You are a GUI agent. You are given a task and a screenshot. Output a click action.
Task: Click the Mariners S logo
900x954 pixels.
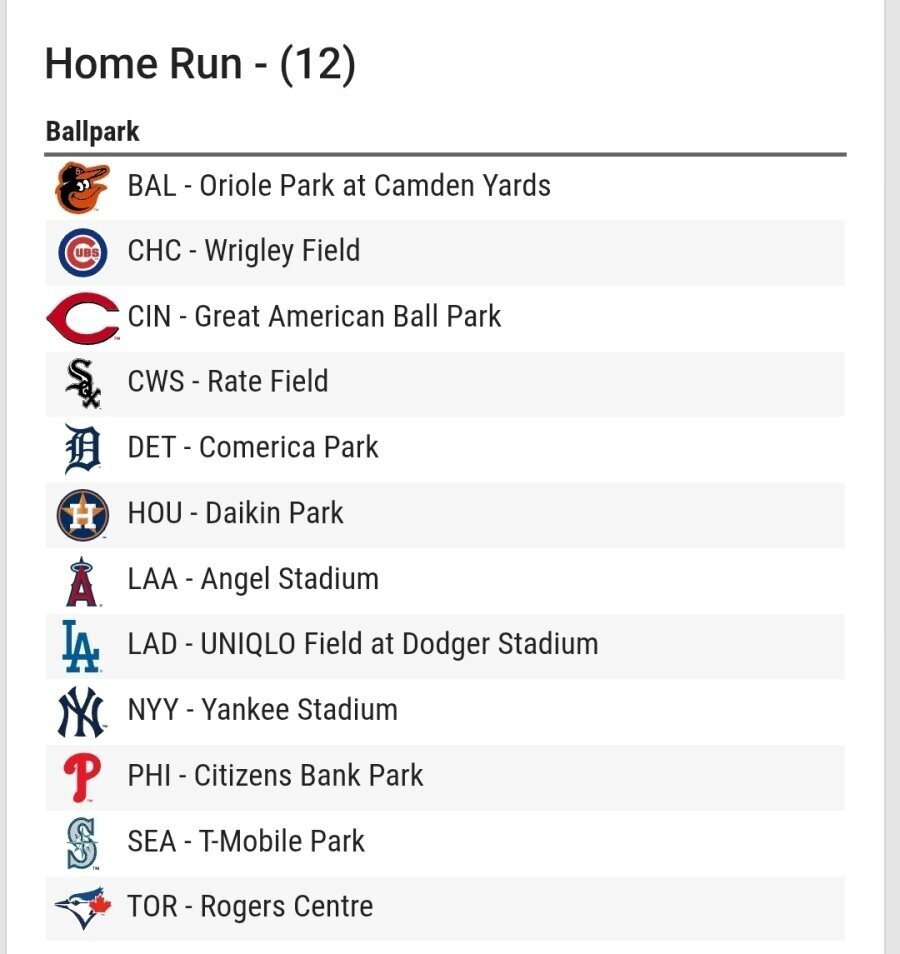click(82, 843)
